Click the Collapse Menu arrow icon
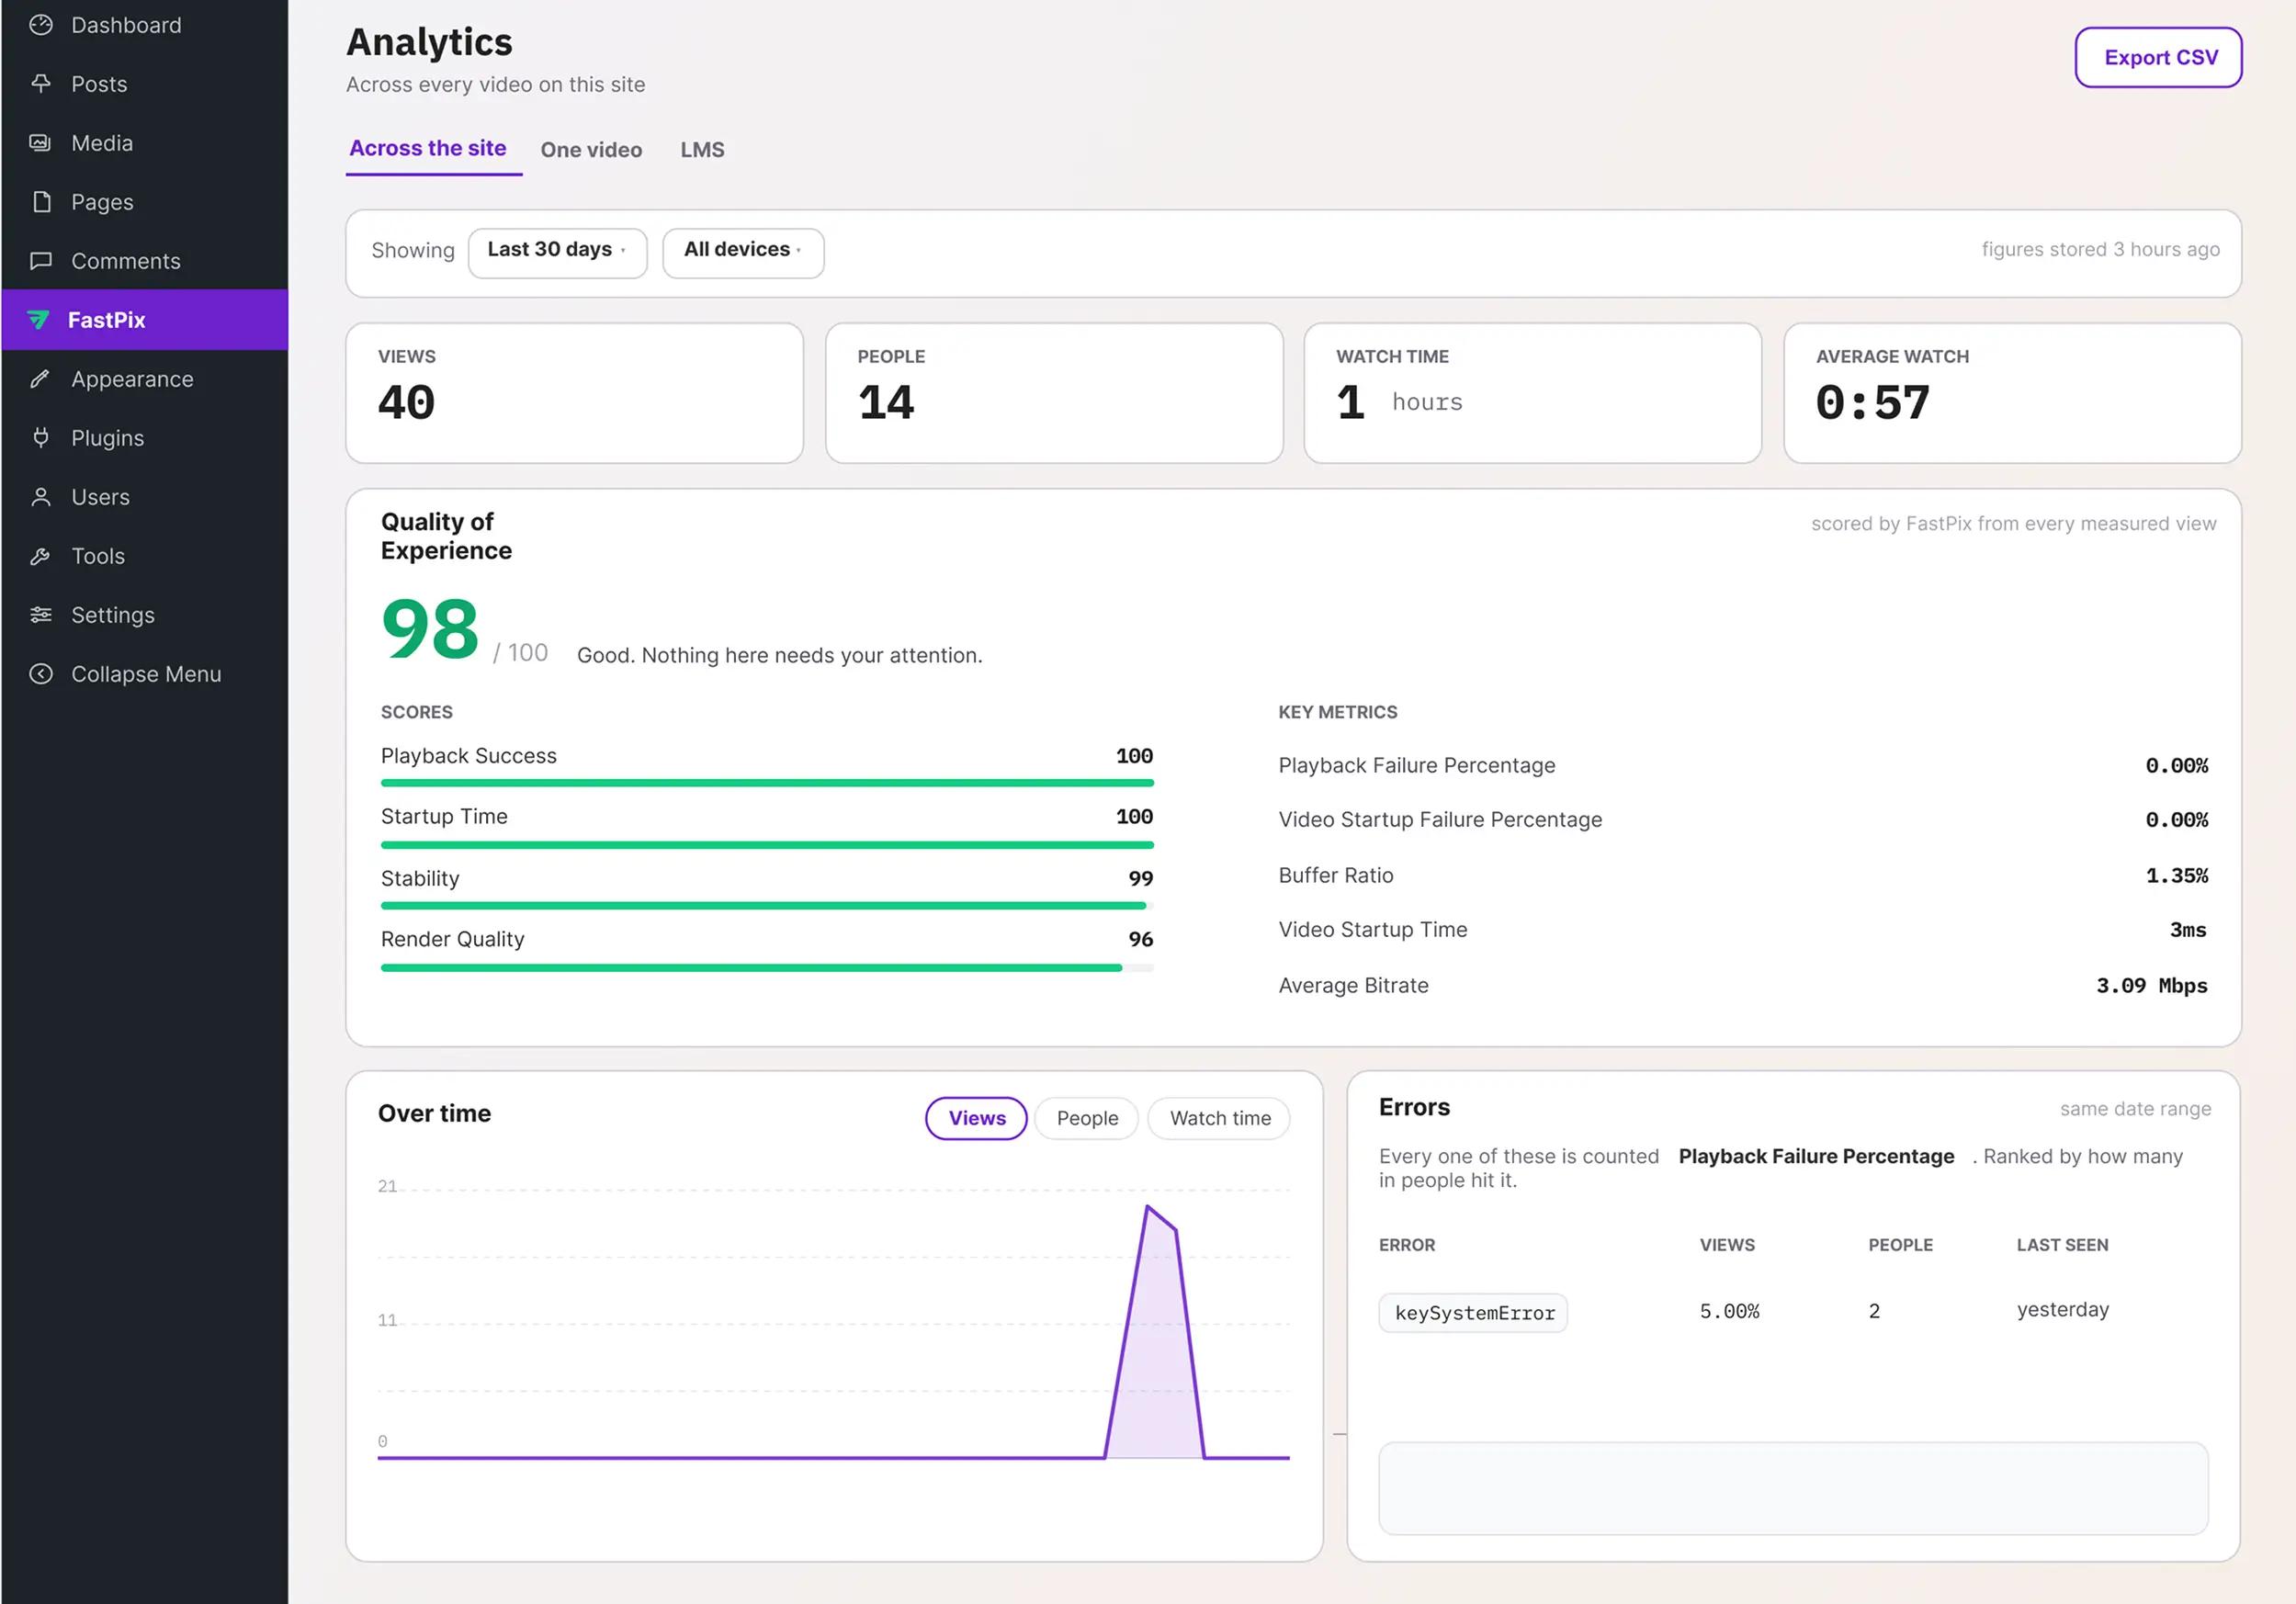 pos(41,674)
